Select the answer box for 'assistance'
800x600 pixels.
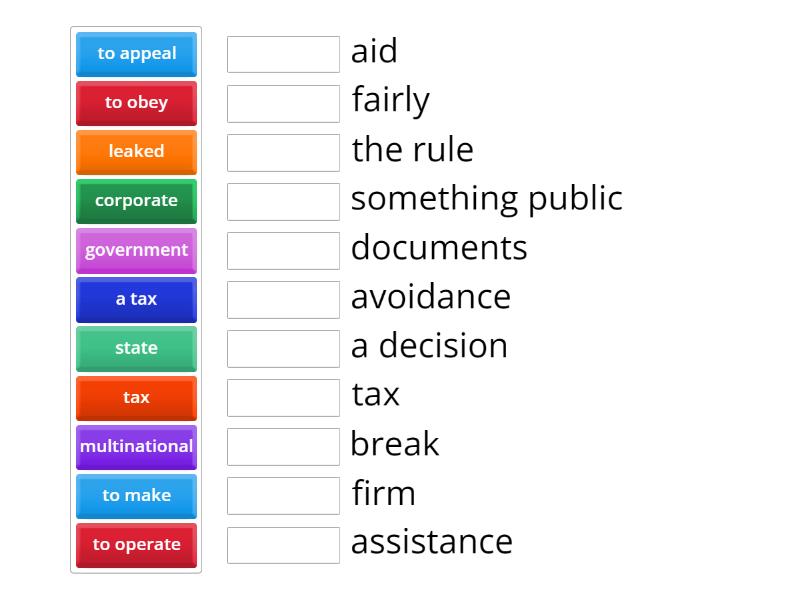(283, 545)
